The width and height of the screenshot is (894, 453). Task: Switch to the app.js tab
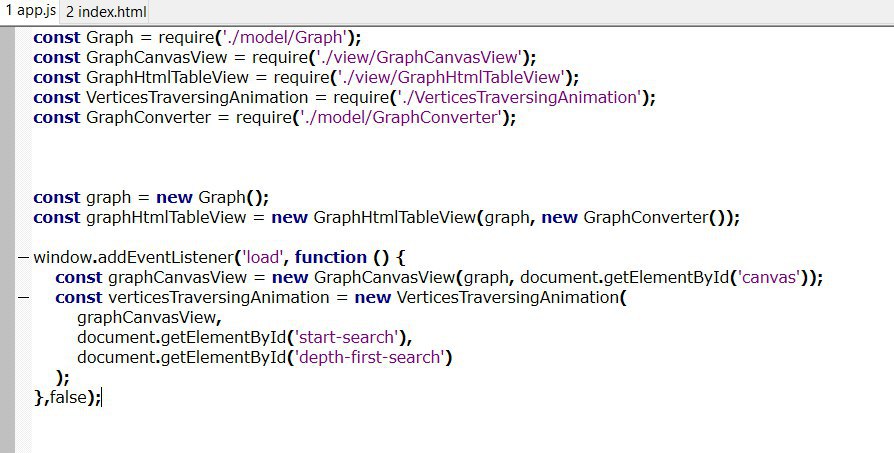click(x=30, y=11)
